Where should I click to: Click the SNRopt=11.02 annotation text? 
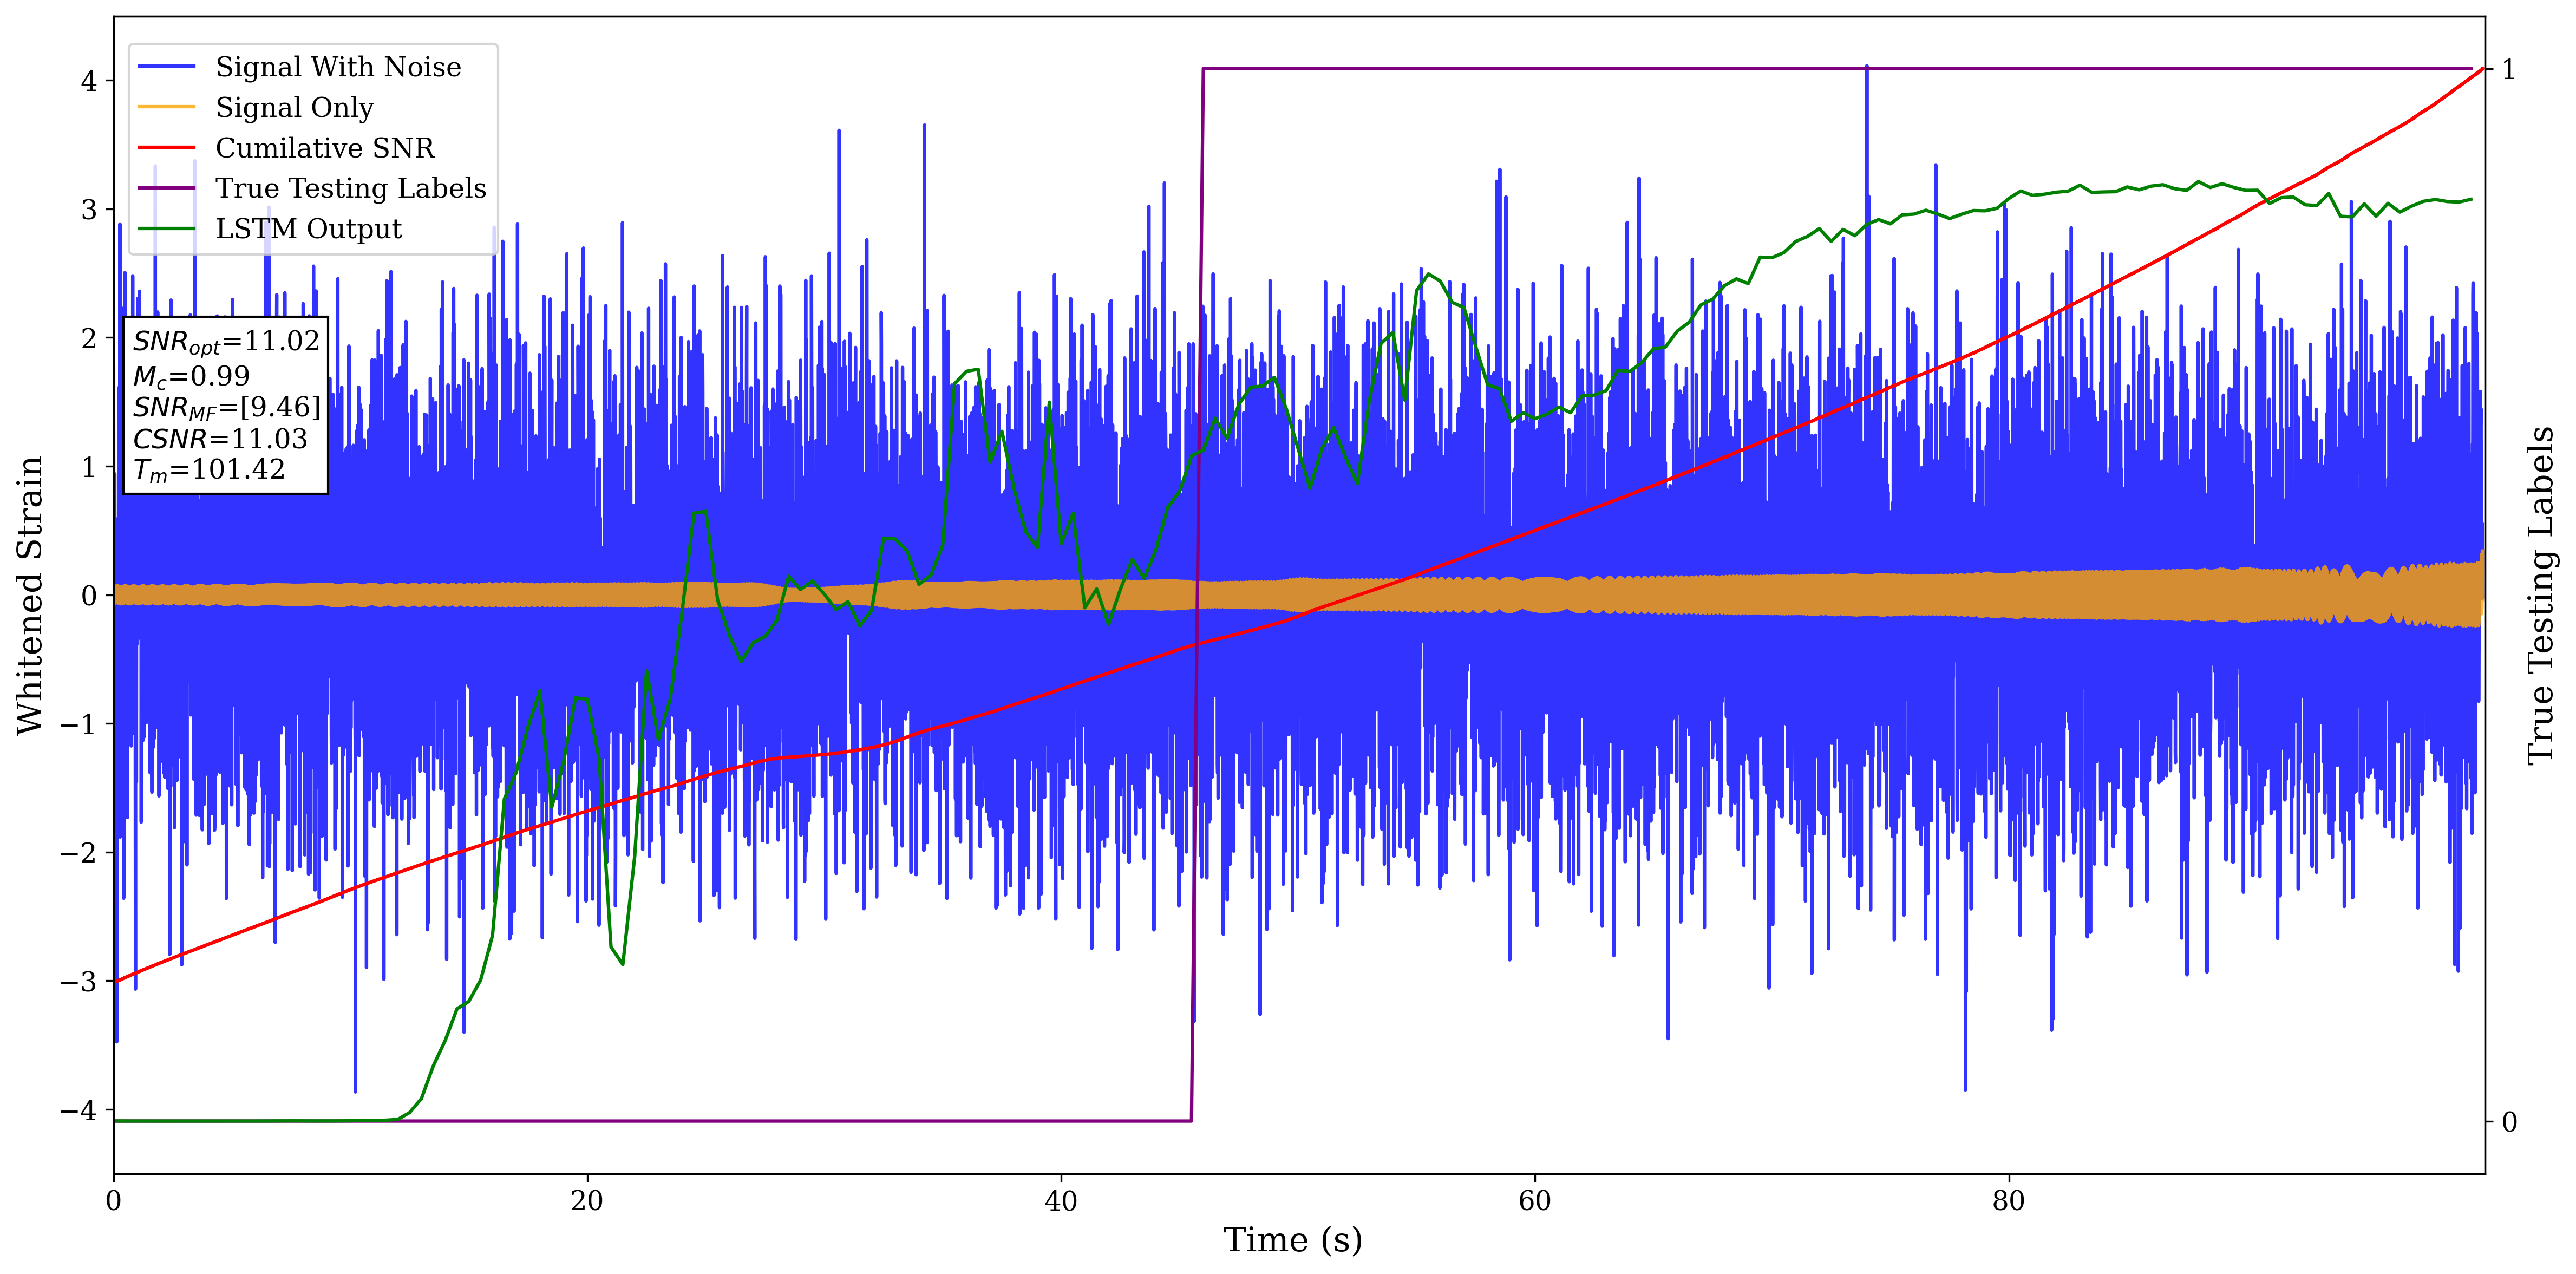point(226,342)
